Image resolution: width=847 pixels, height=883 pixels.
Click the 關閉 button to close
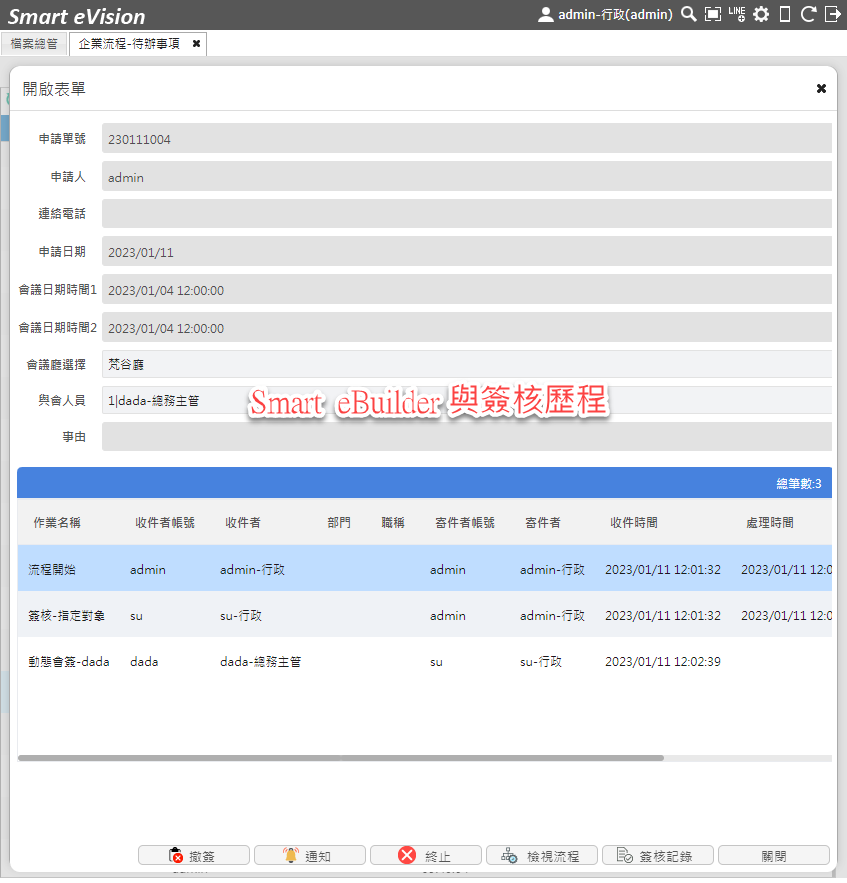[x=773, y=854]
